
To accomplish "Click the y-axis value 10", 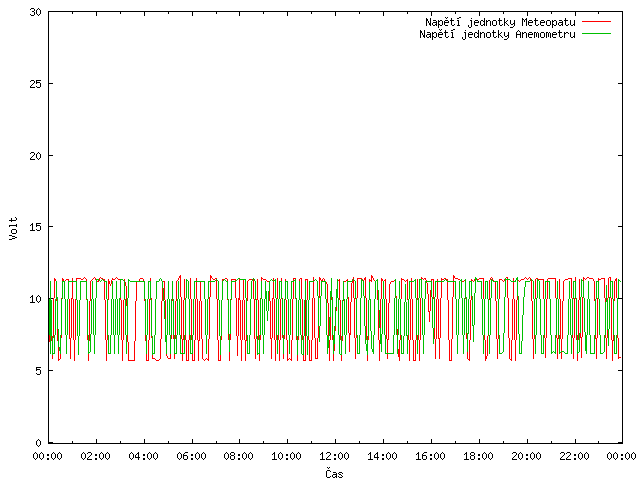I will [36, 299].
